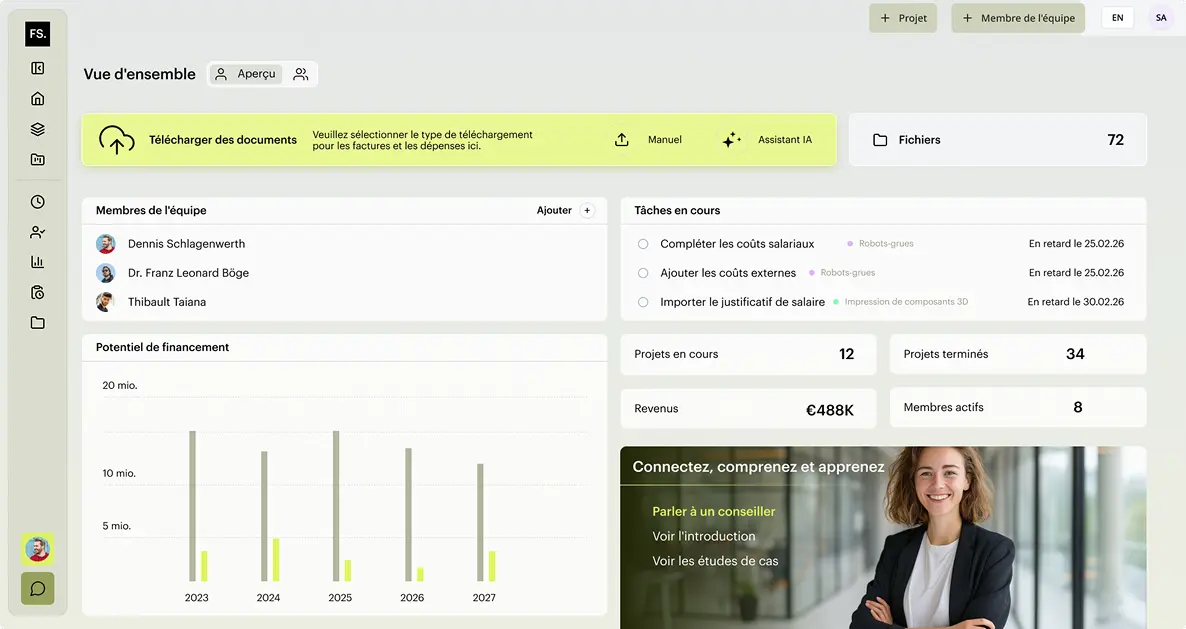Image resolution: width=1186 pixels, height=629 pixels.
Task: Click the cloud upload icon
Action: [116, 140]
